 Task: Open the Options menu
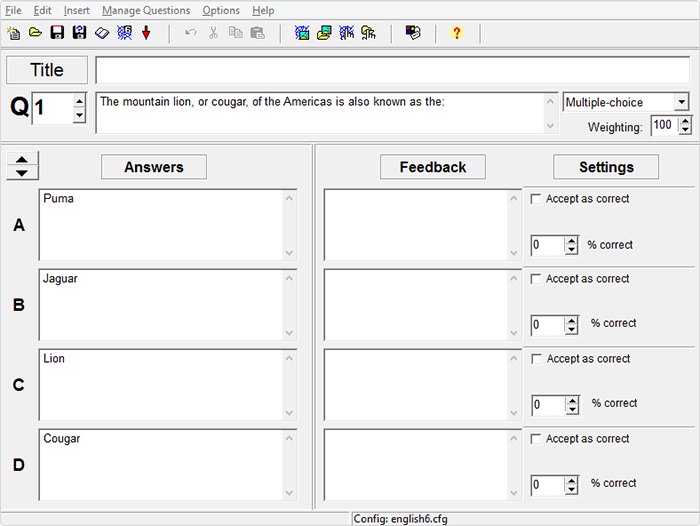221,10
